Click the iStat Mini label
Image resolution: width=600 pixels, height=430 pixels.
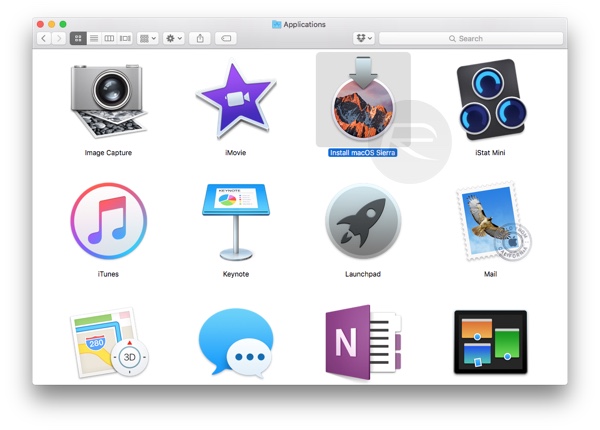490,153
